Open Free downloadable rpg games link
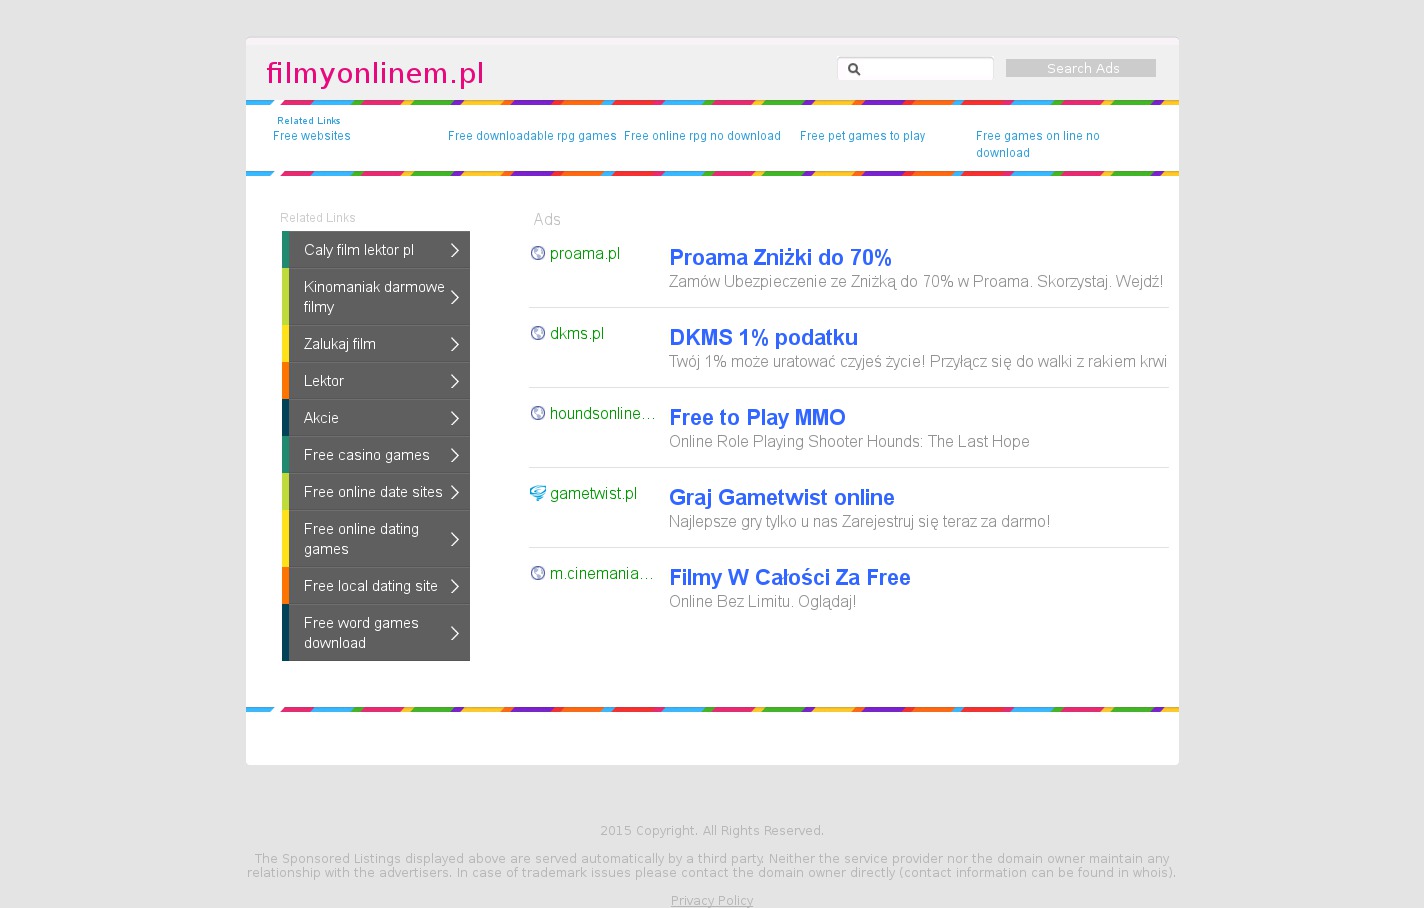The image size is (1424, 908). 532,136
